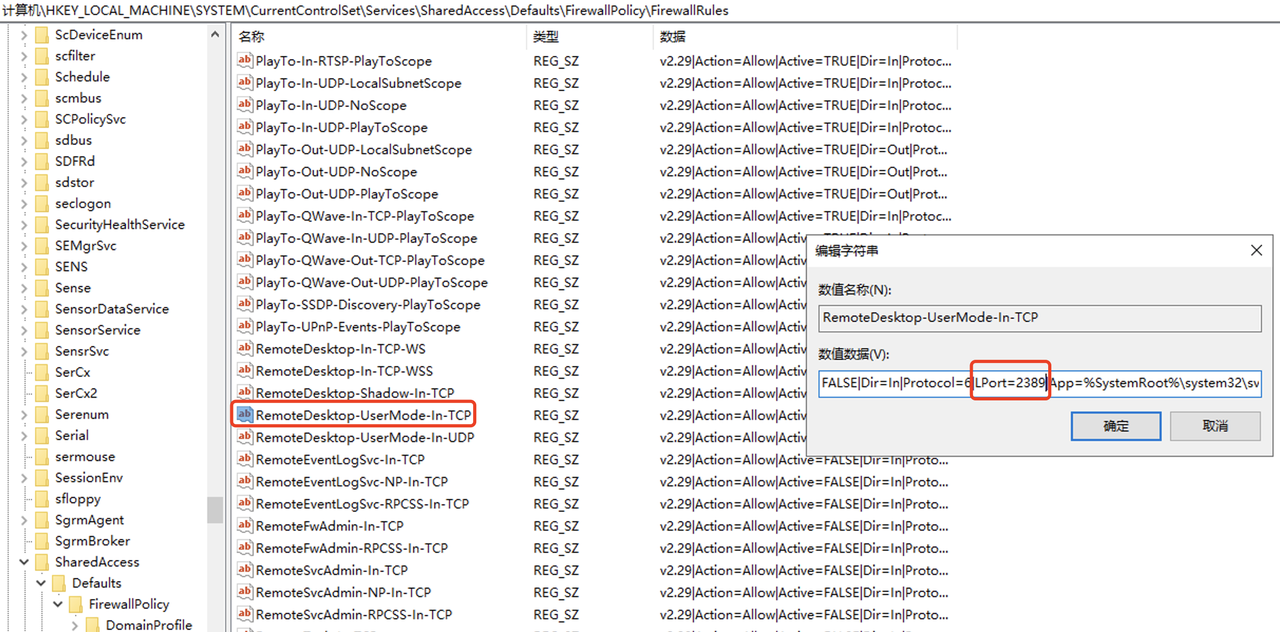The height and width of the screenshot is (632, 1280).
Task: Select the RemoteDesktop-UserMode-In-UDP entry
Action: pos(364,437)
